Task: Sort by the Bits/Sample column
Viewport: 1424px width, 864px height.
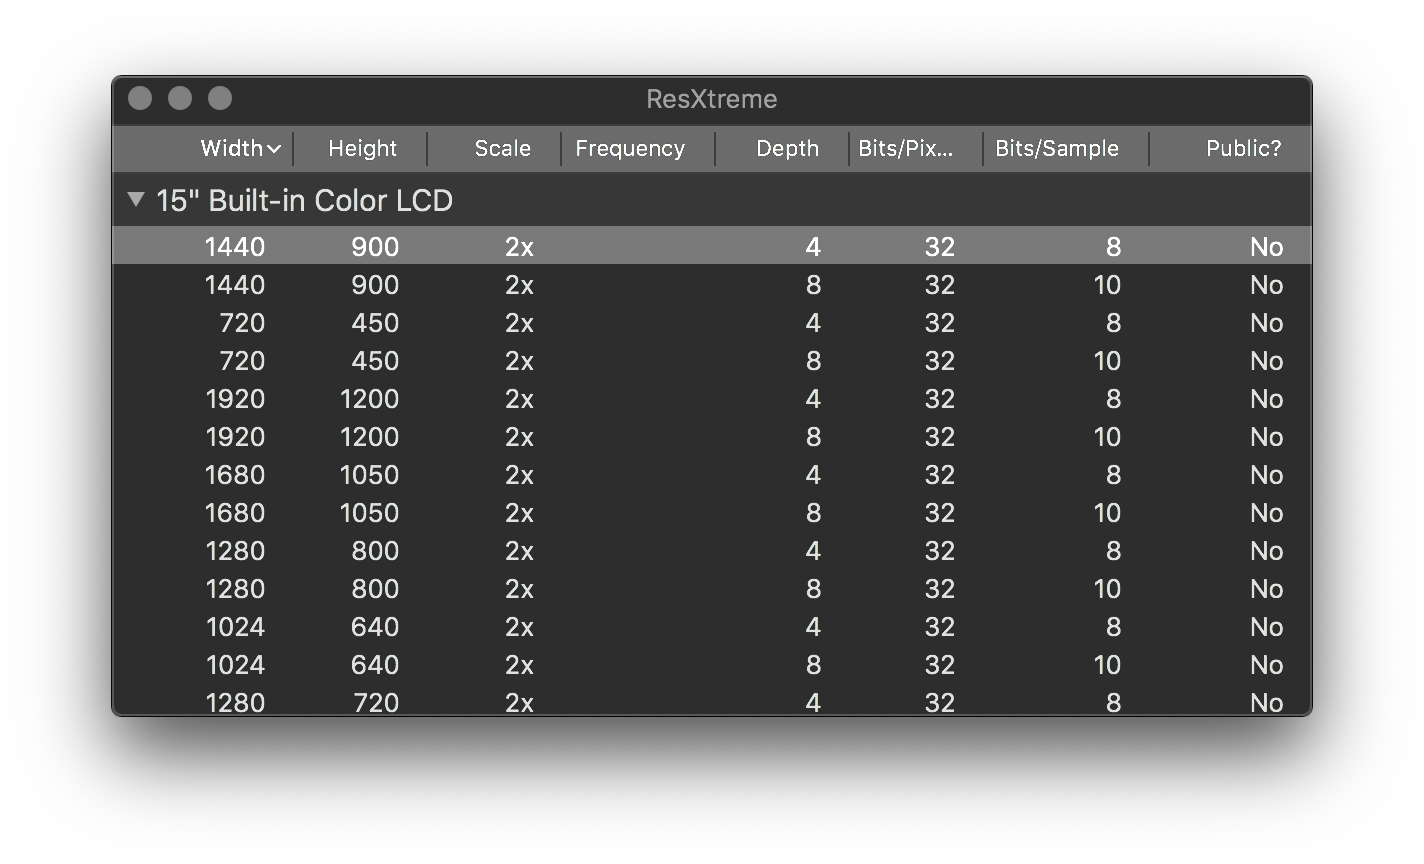Action: [1056, 149]
